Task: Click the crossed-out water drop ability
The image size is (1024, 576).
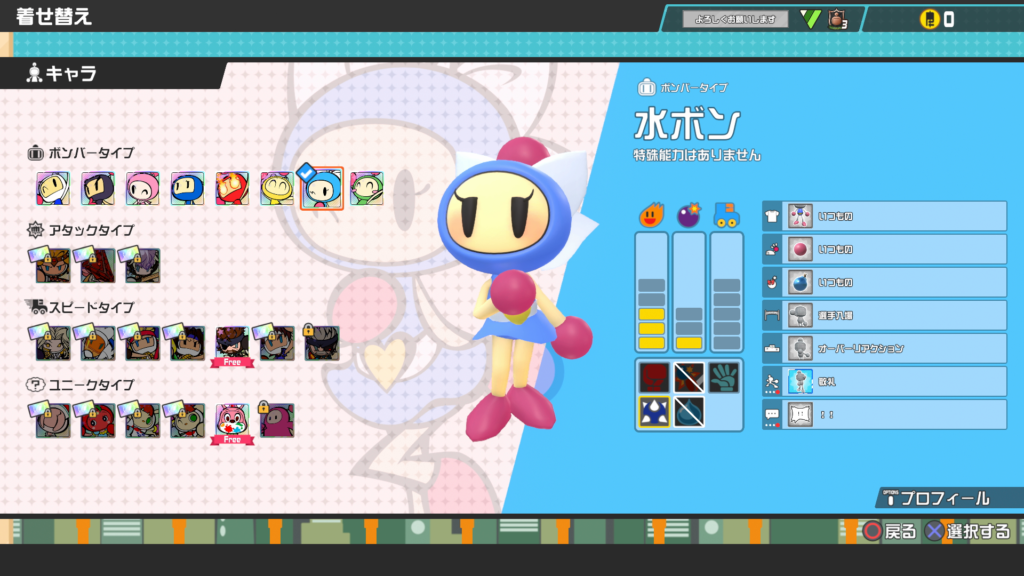Action: (x=689, y=411)
